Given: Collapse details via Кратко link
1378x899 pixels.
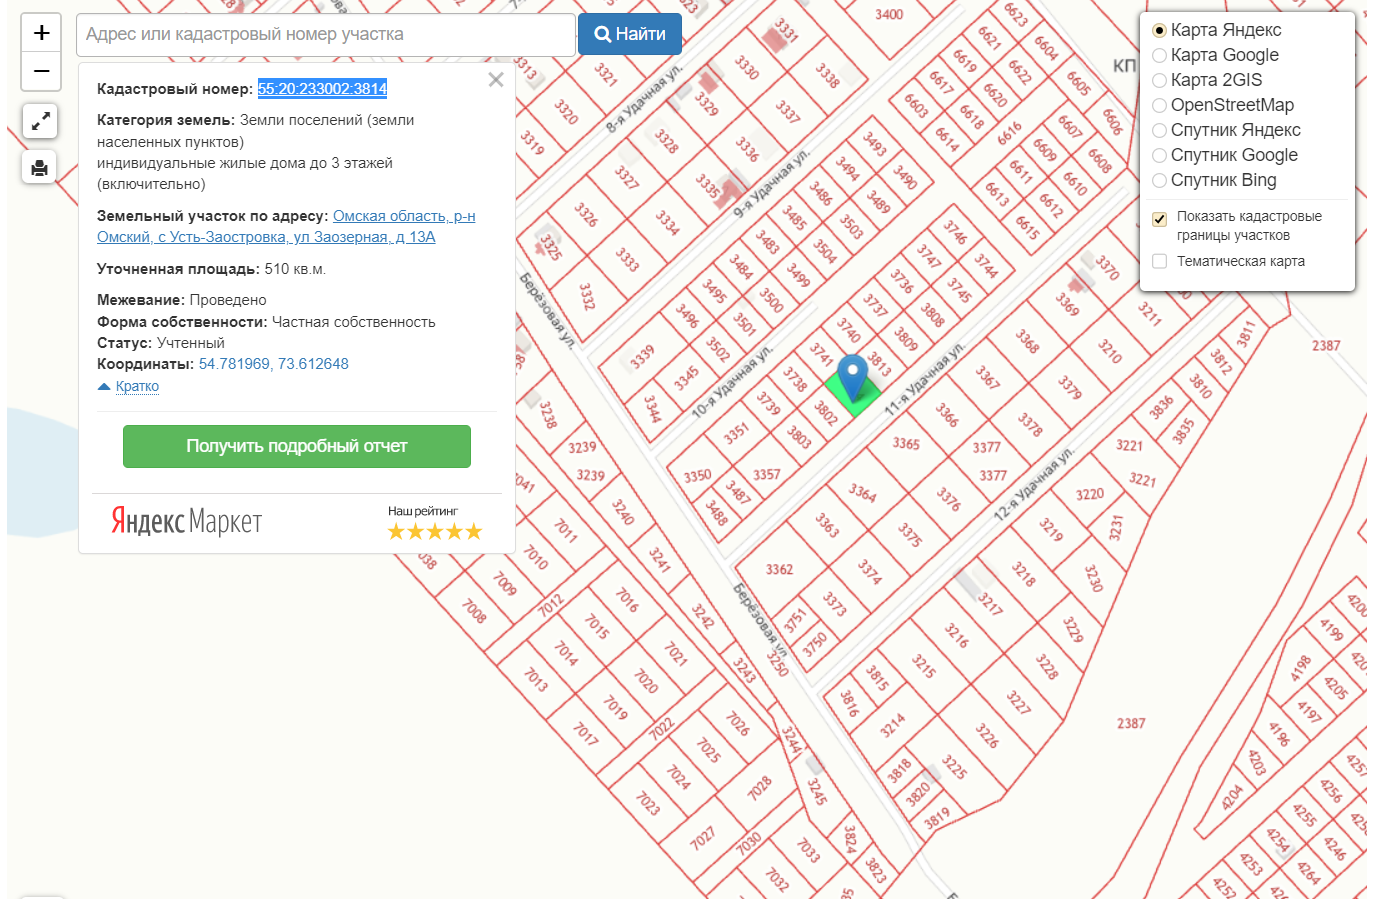Looking at the screenshot, I should pyautogui.click(x=137, y=386).
